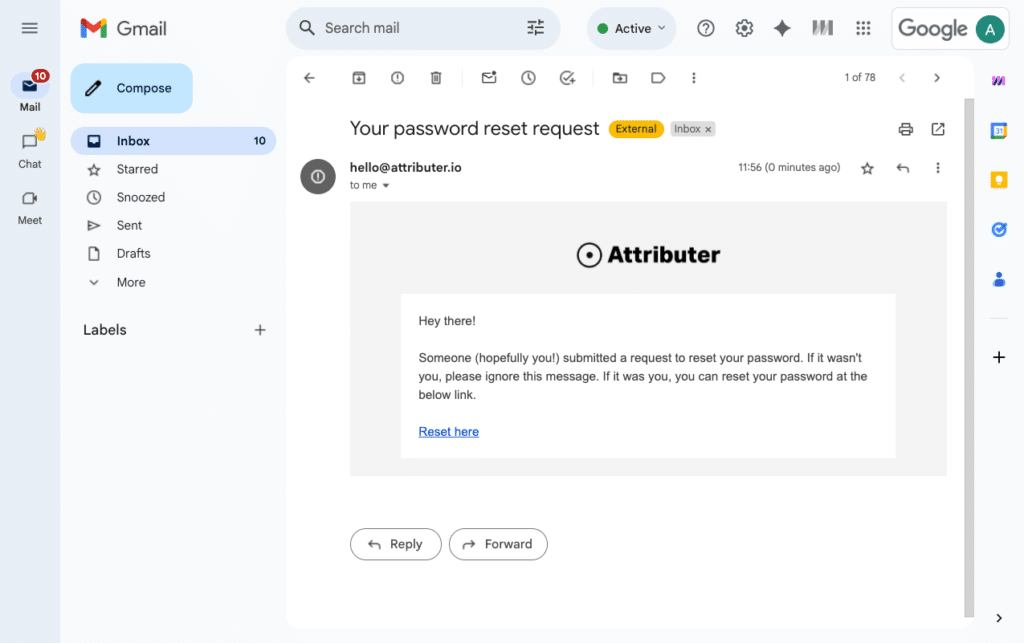Open the Gemini sparkle icon

[782, 28]
